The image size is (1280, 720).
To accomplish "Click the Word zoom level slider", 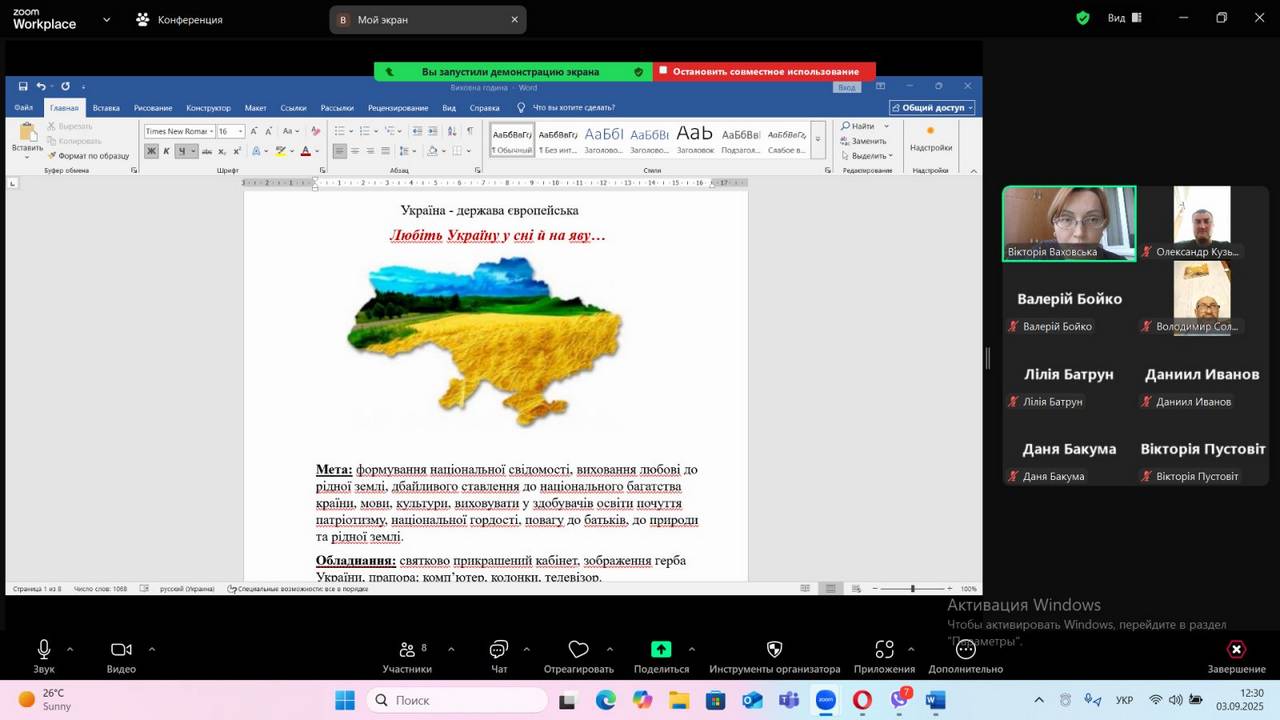I will (912, 589).
